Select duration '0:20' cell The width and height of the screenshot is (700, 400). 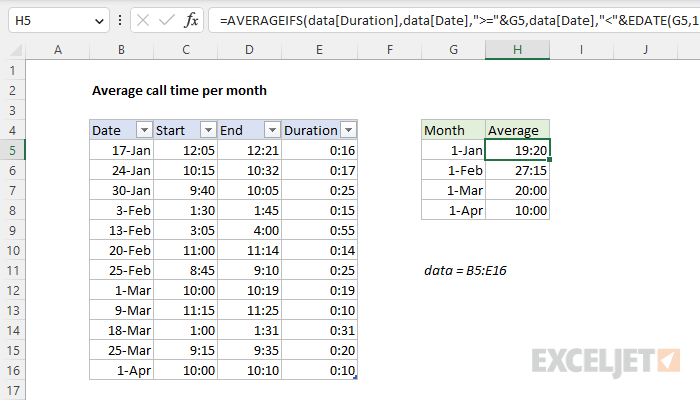coord(320,350)
